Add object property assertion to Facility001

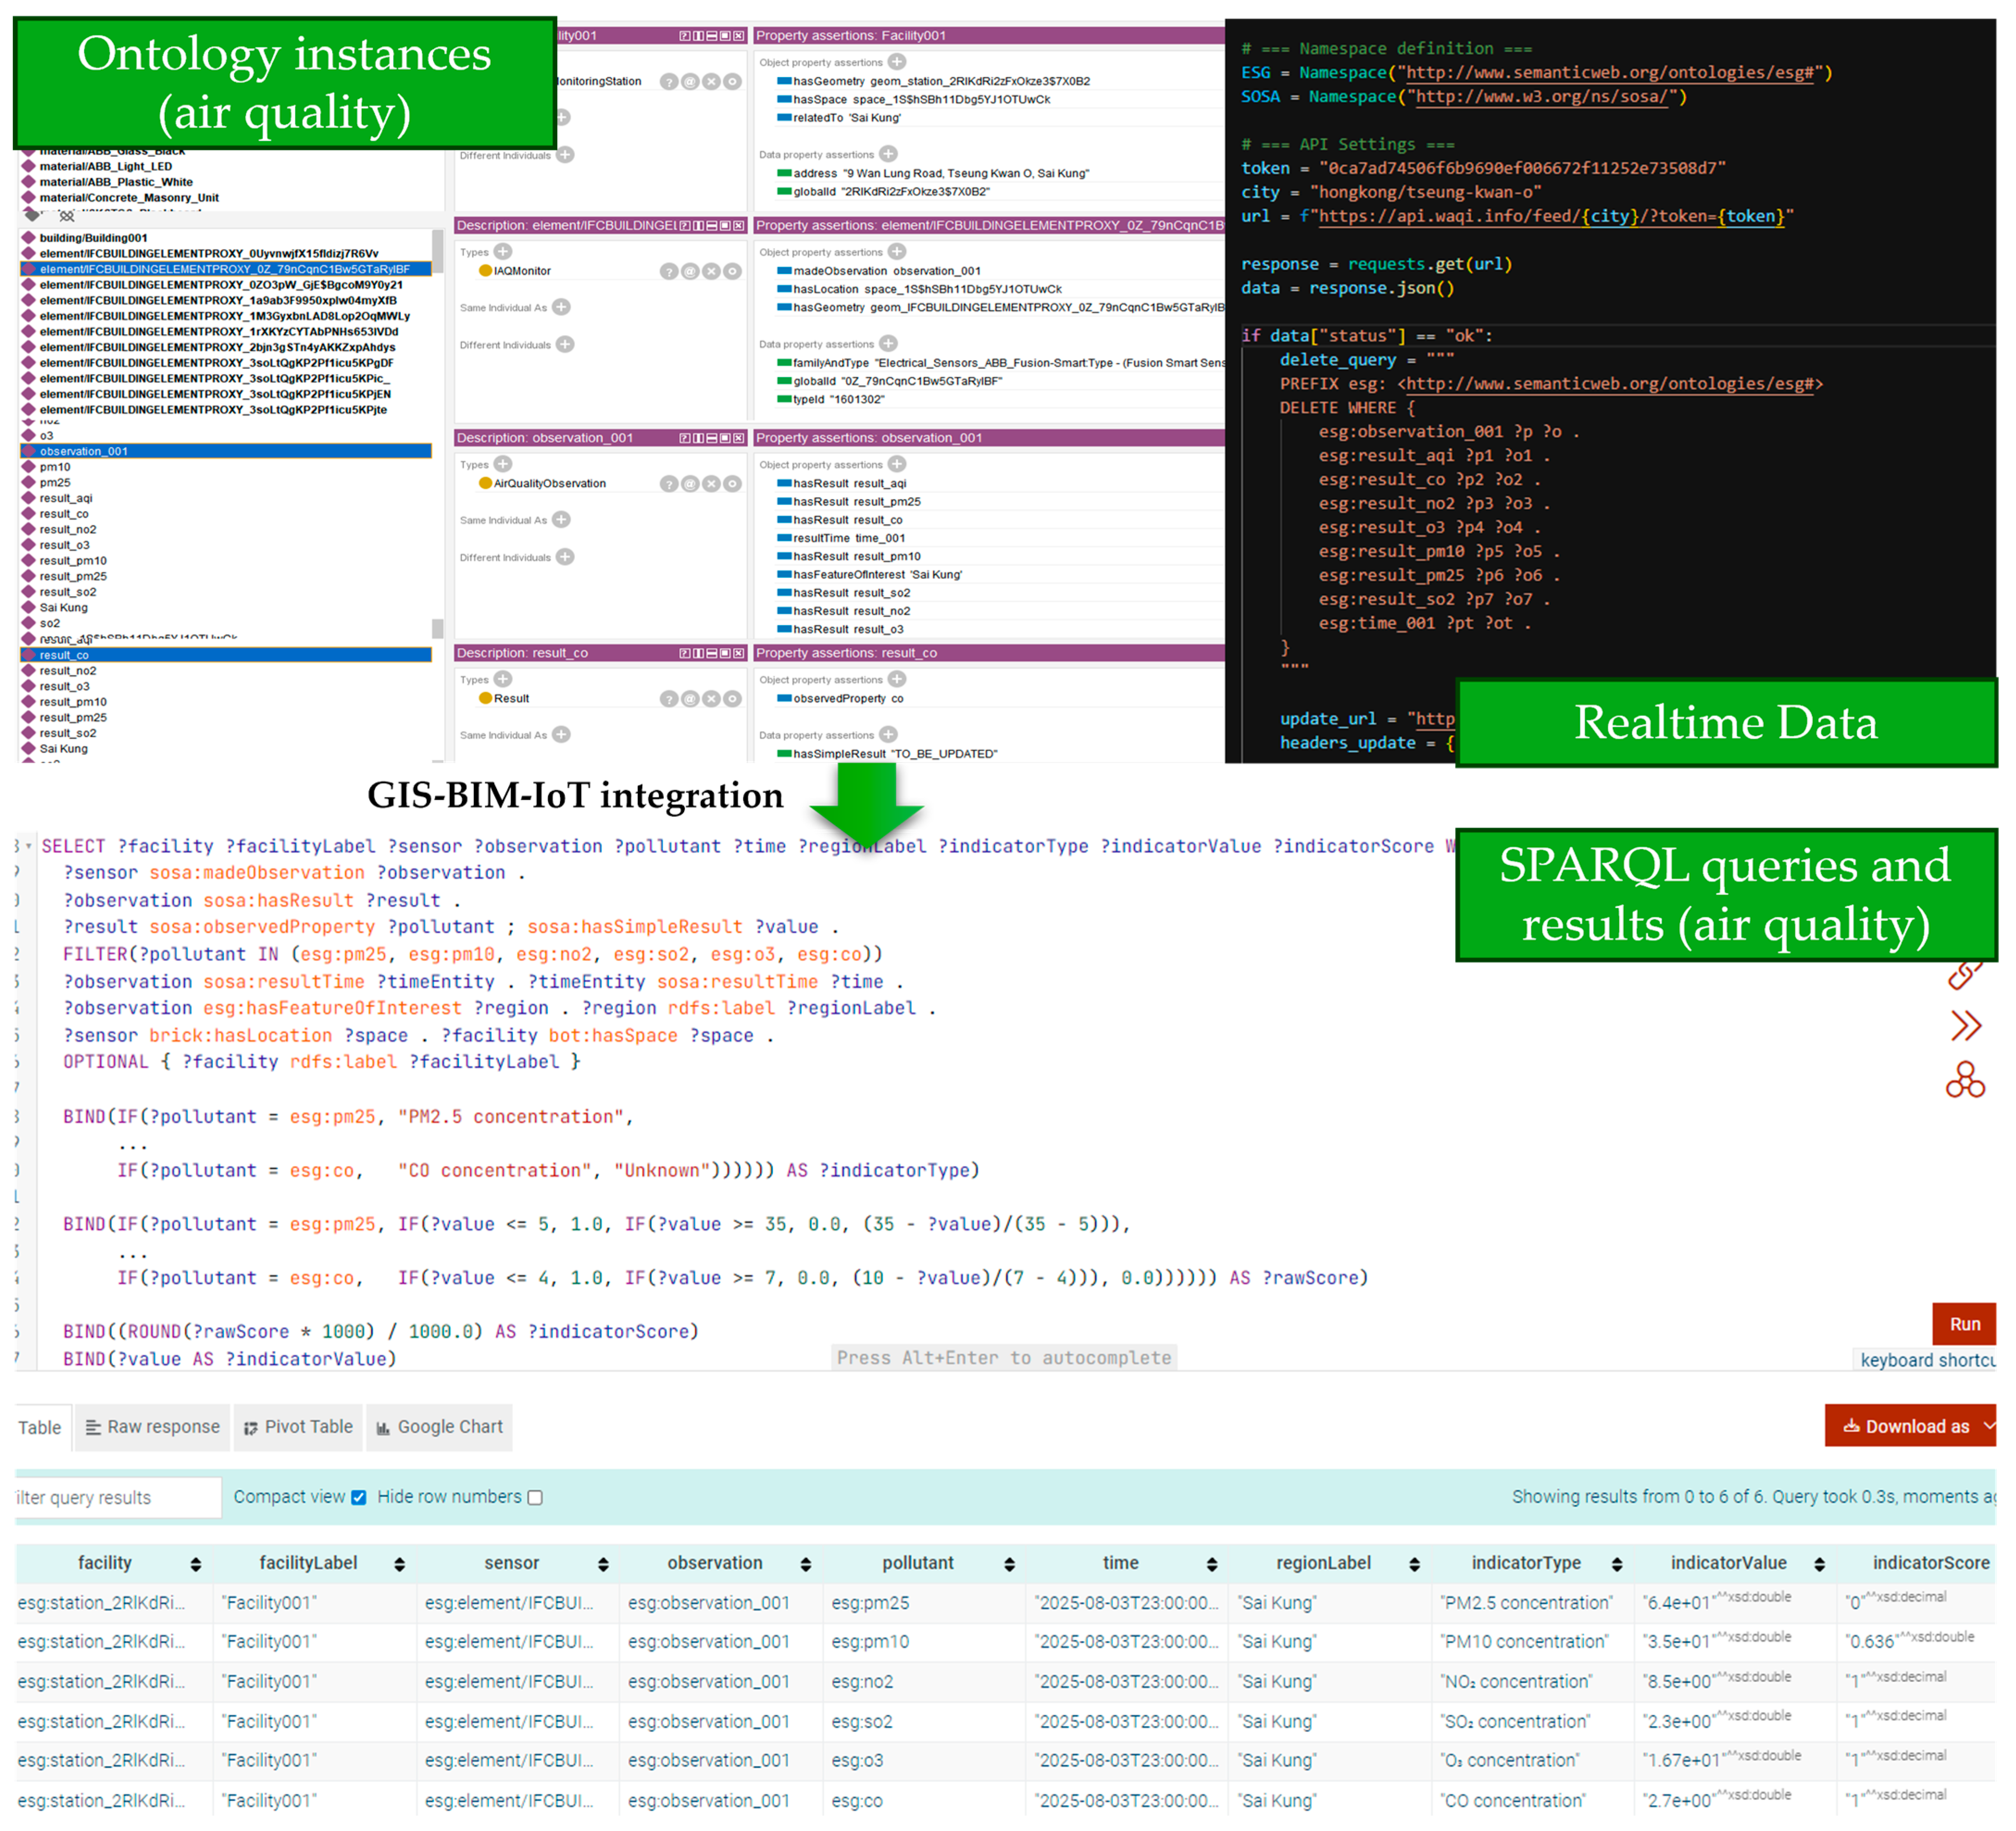click(897, 62)
